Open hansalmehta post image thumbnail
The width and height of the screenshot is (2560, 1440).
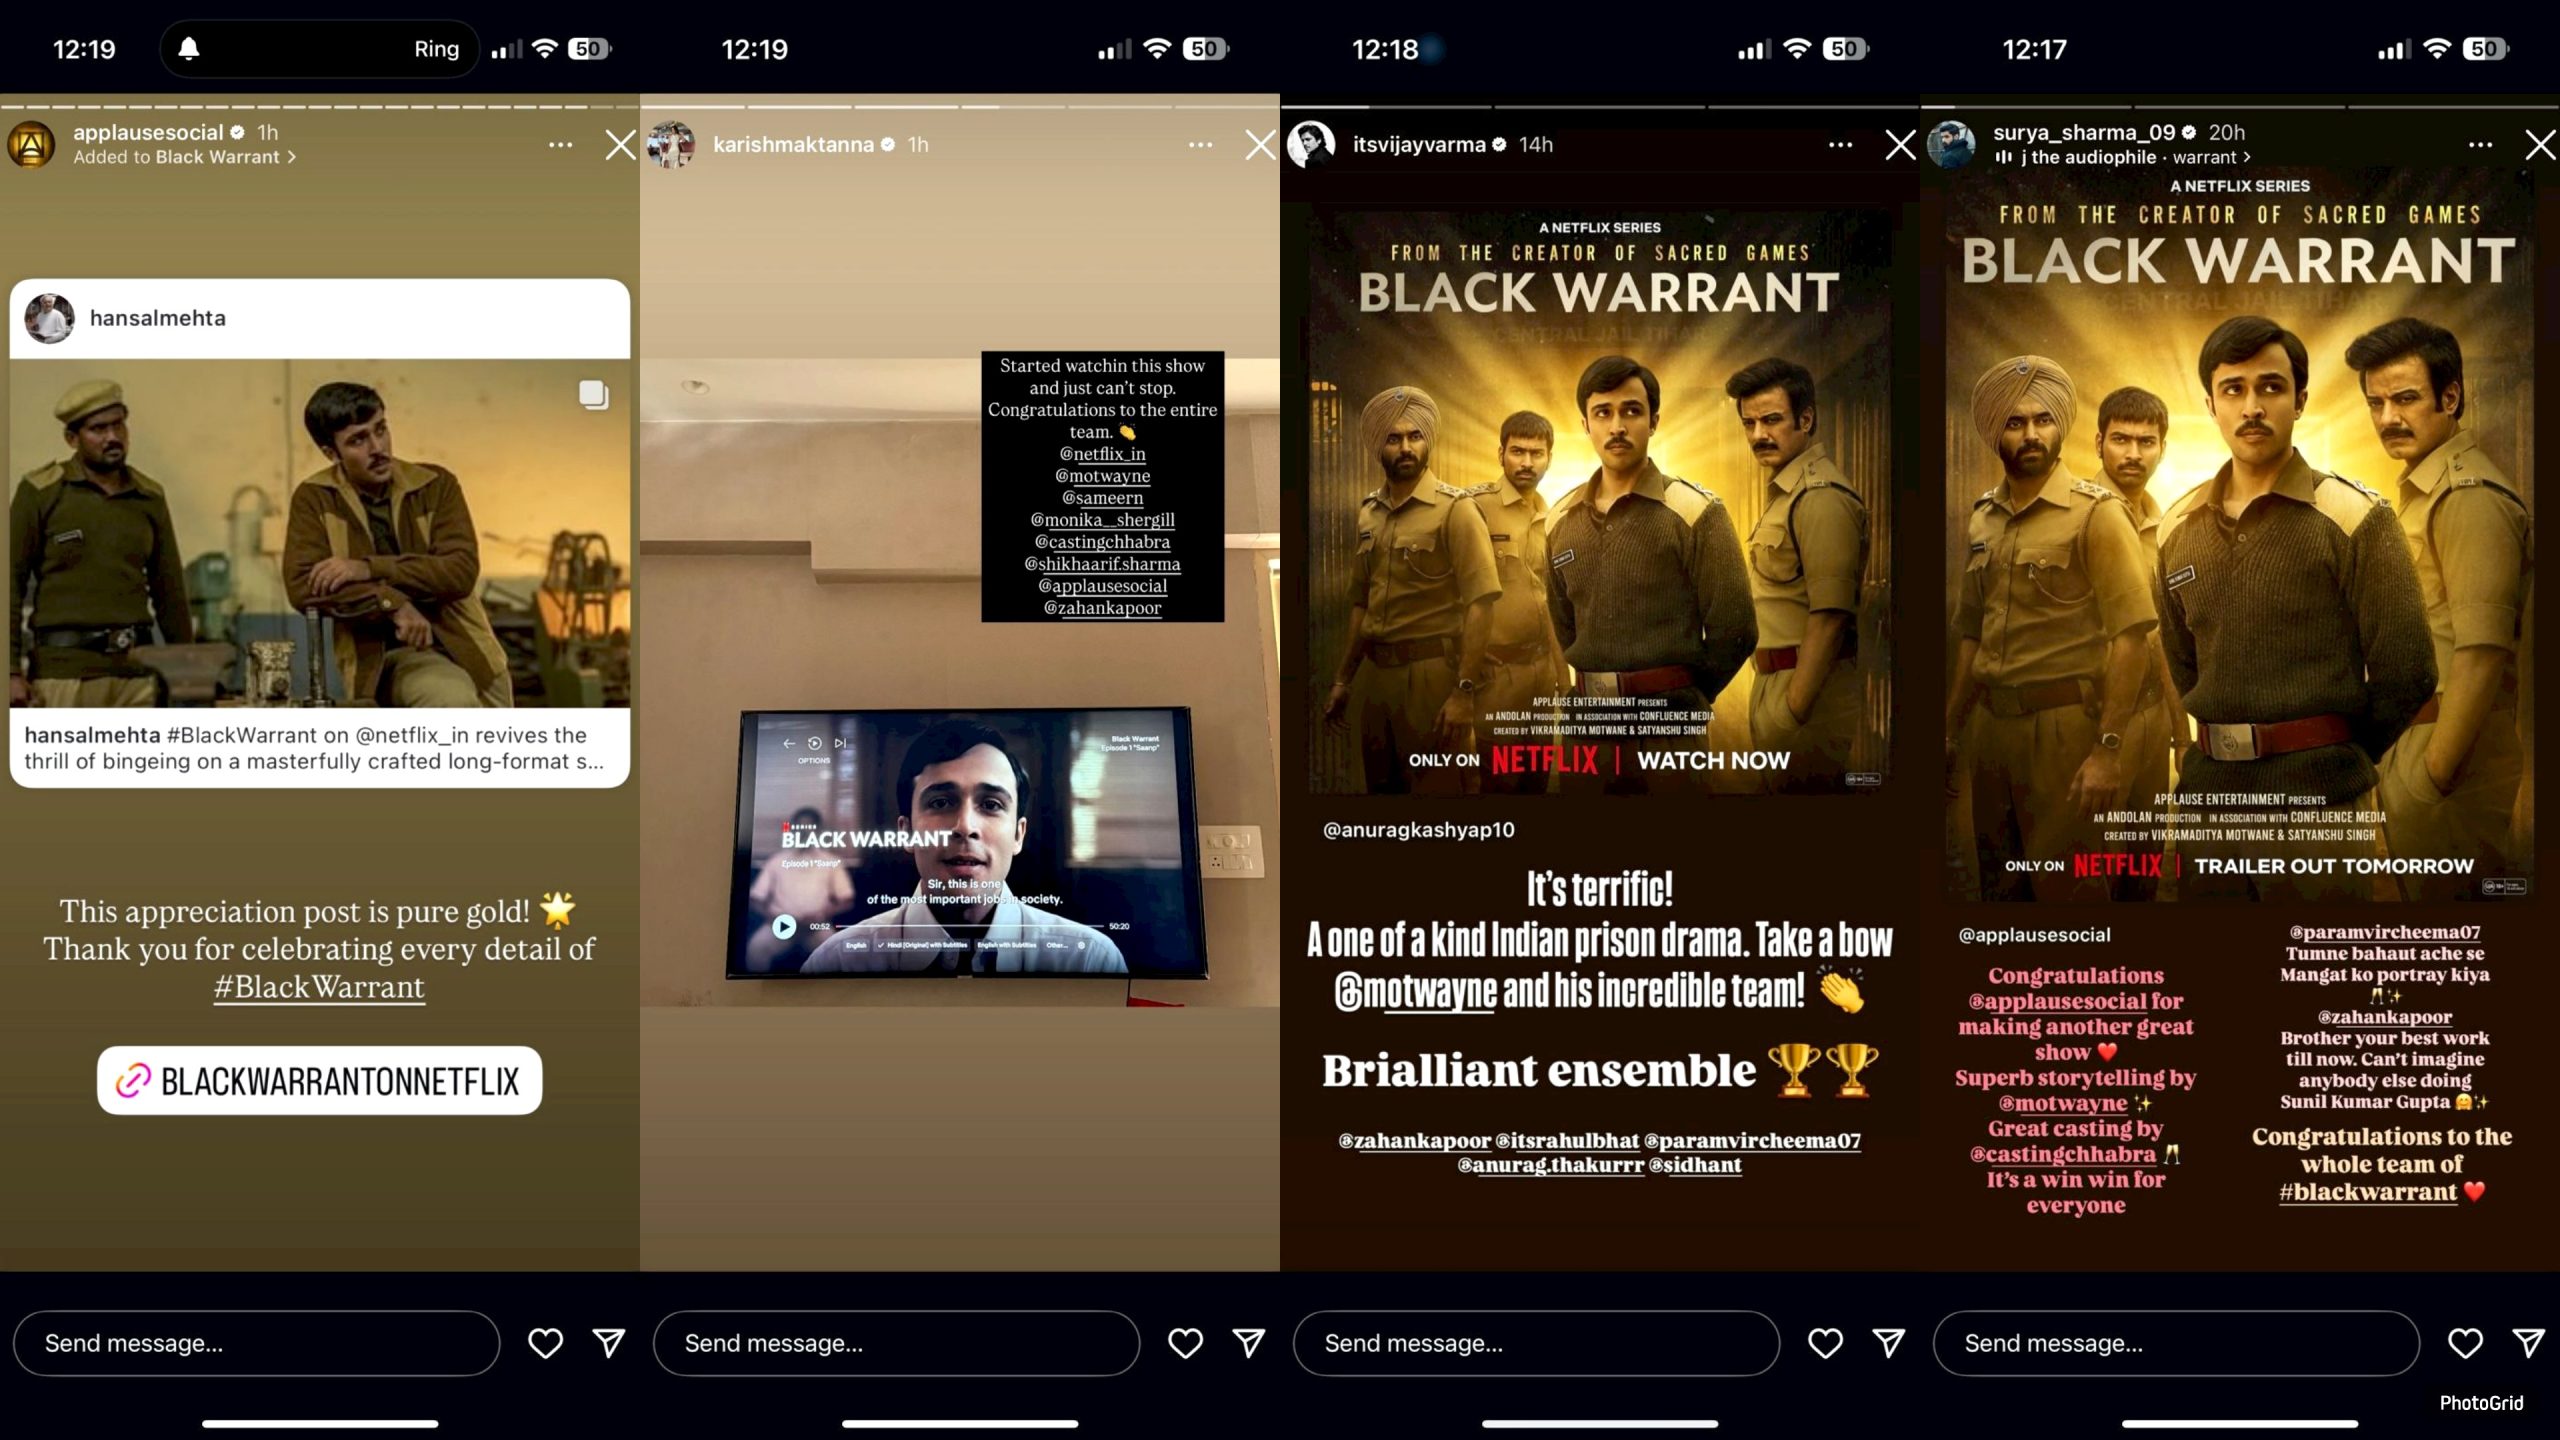click(320, 533)
